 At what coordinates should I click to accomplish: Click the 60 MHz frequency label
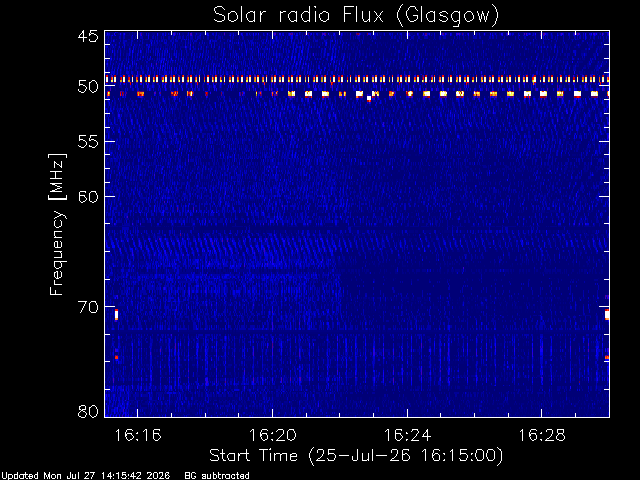[x=88, y=197]
